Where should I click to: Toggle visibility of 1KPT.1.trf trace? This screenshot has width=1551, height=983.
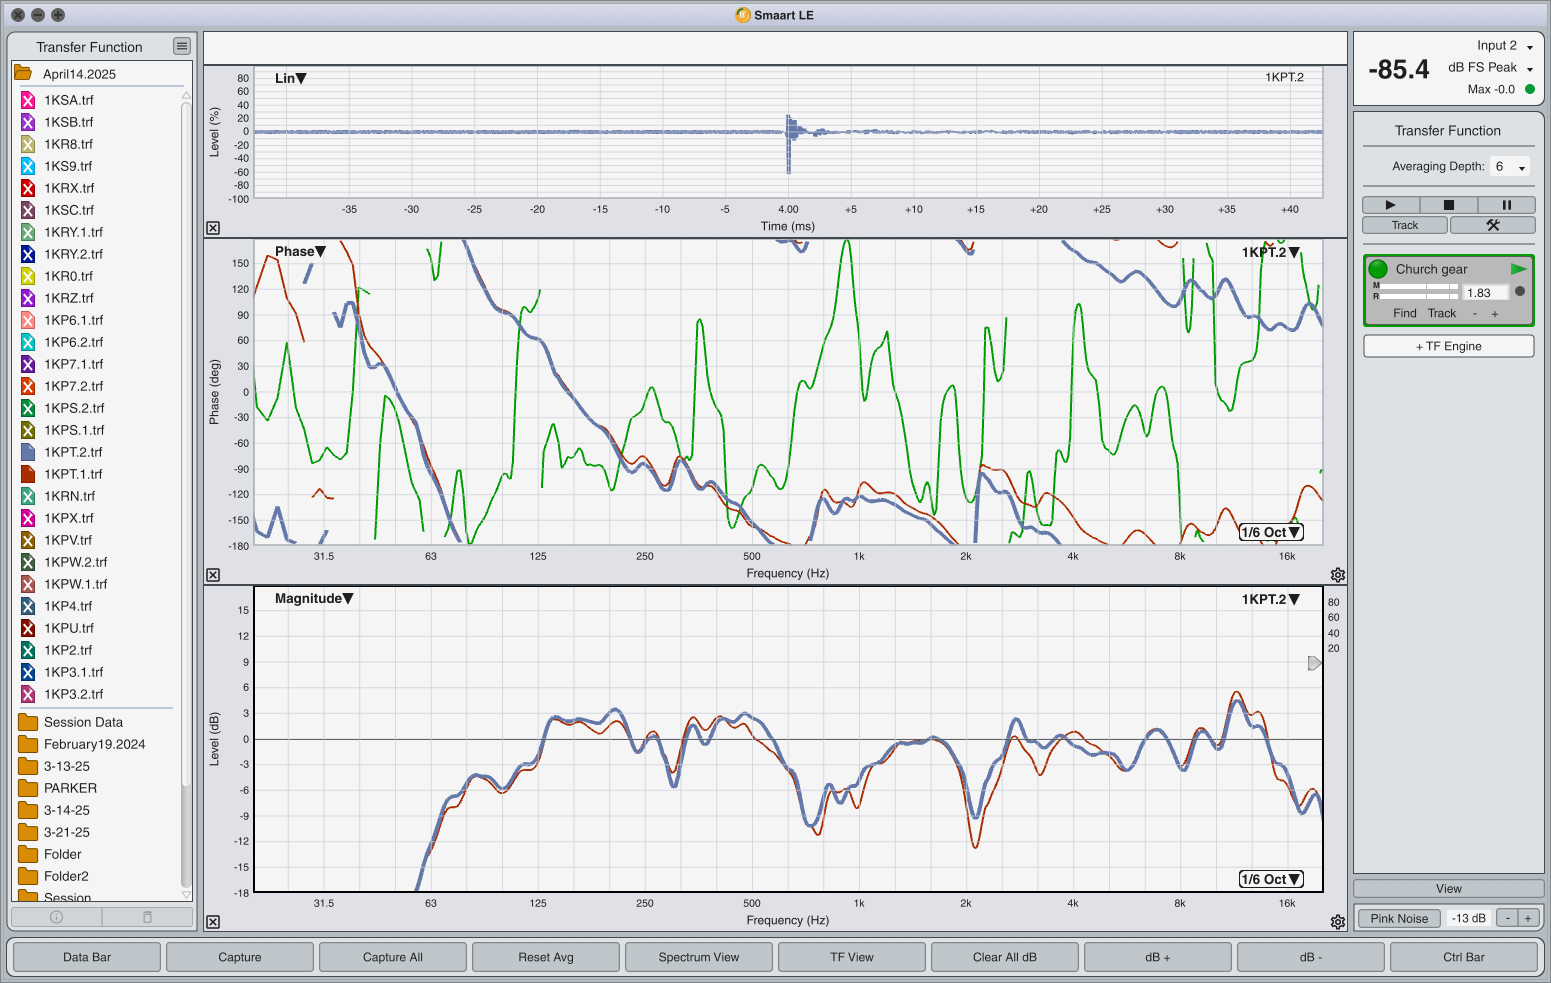[28, 474]
